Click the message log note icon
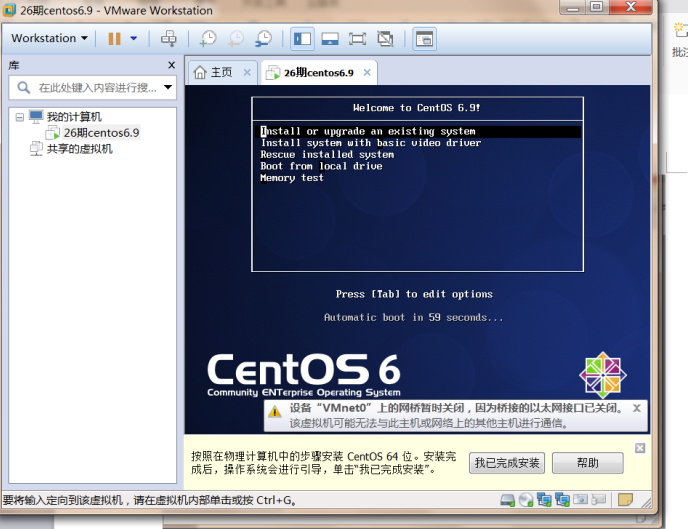This screenshot has height=529, width=688. (625, 500)
